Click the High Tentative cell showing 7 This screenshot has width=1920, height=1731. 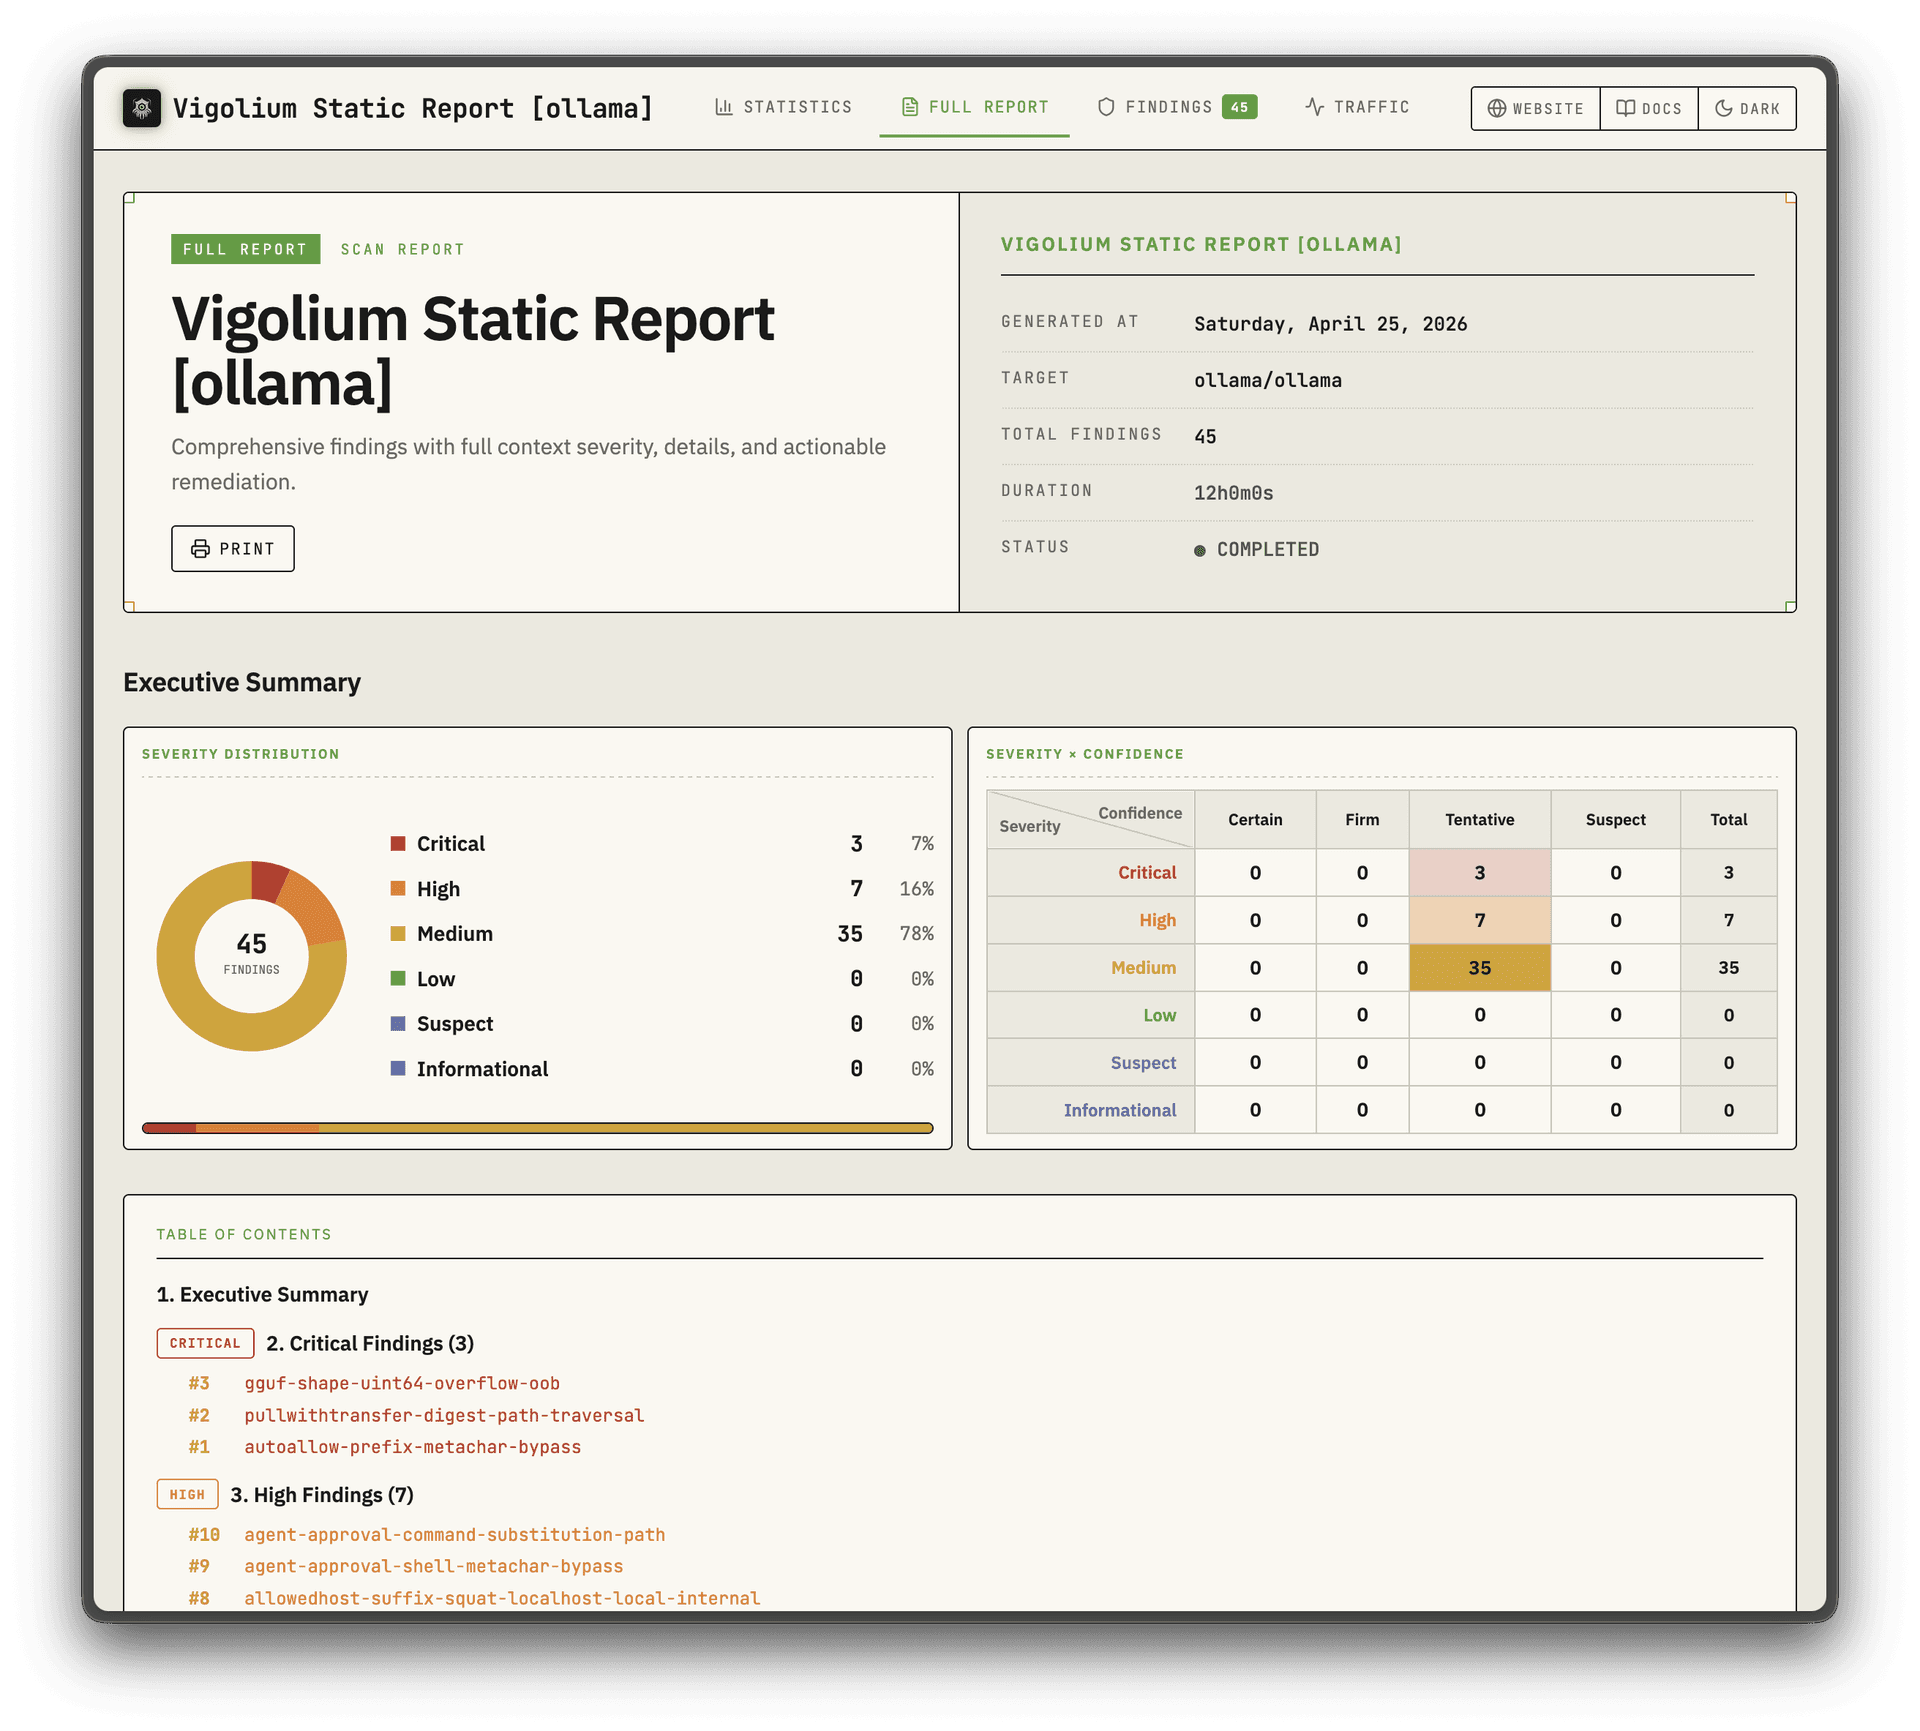tap(1480, 920)
